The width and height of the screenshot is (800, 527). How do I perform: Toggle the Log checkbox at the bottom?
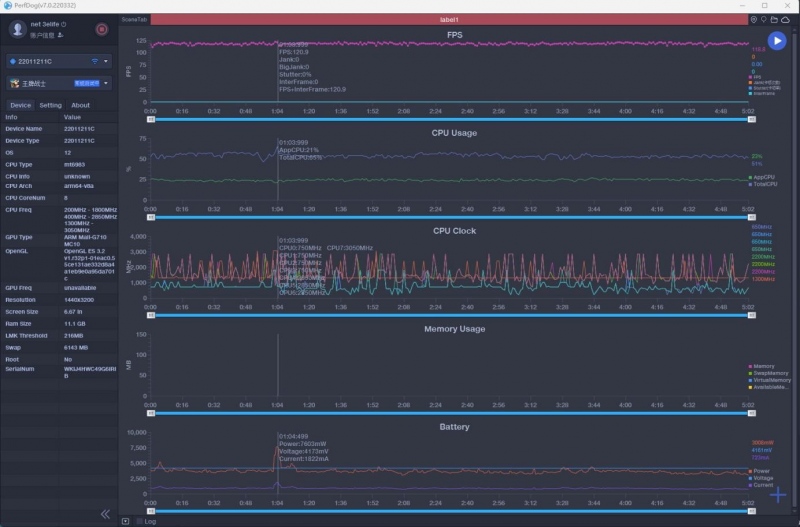[x=139, y=521]
